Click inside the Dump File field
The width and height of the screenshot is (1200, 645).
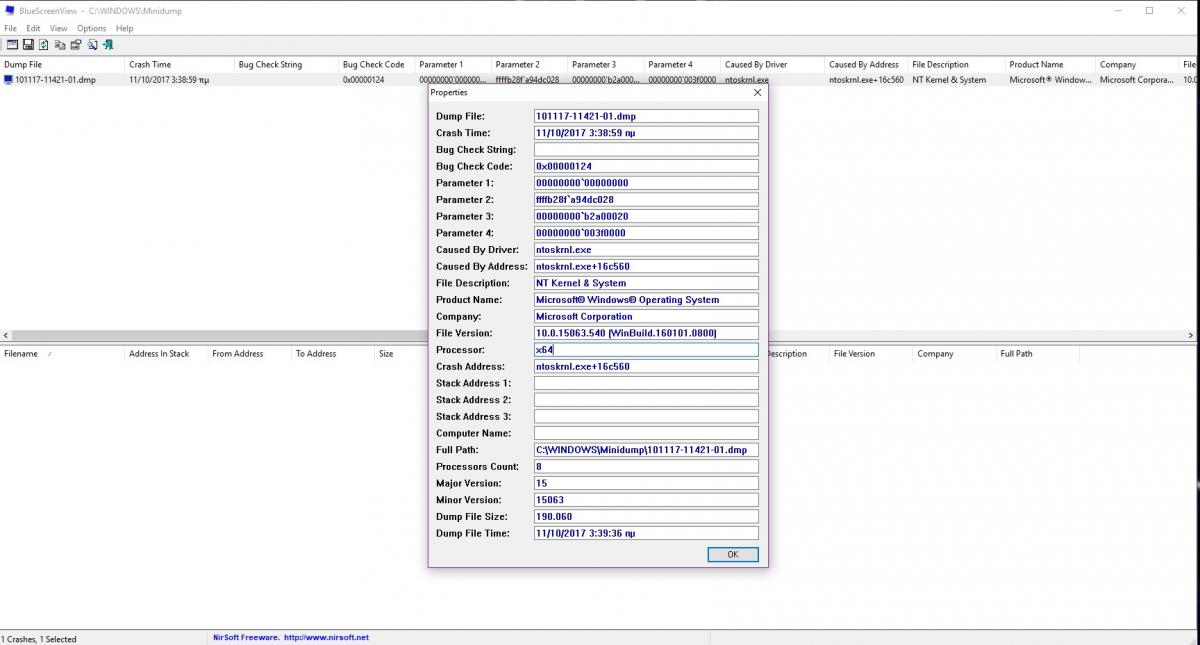point(646,116)
